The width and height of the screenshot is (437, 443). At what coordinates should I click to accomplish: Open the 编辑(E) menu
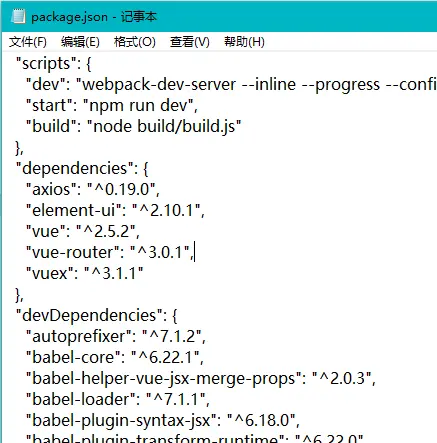tap(80, 42)
